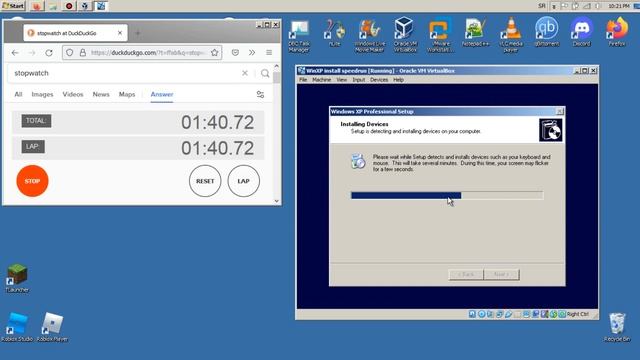Viewport: 640px width, 360px height.
Task: Open the VirtualBox View menu
Action: 342,80
